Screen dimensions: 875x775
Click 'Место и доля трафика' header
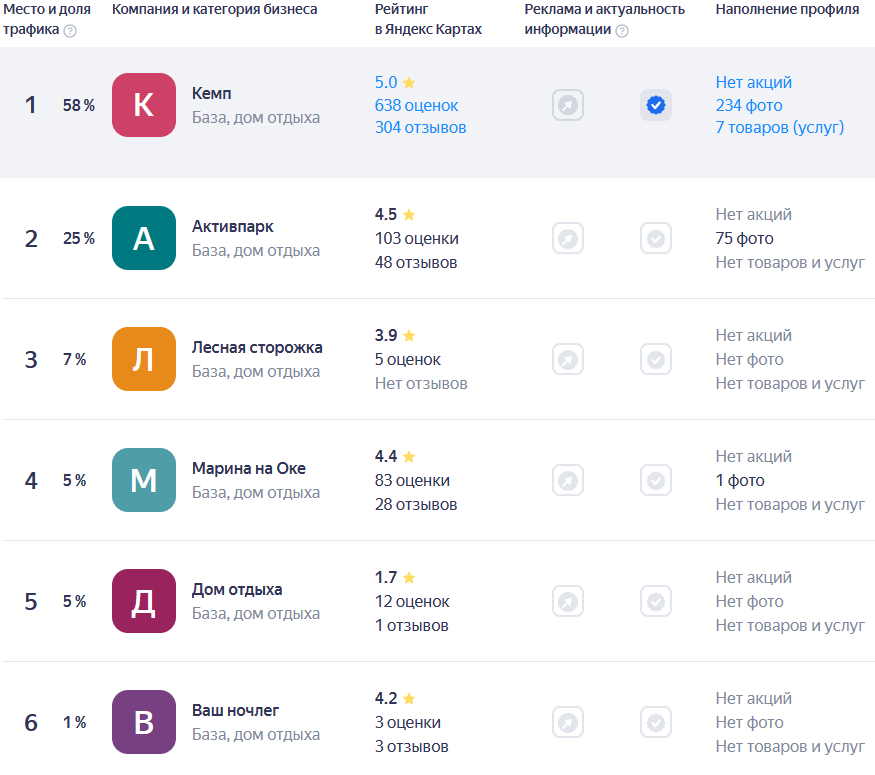(x=46, y=20)
